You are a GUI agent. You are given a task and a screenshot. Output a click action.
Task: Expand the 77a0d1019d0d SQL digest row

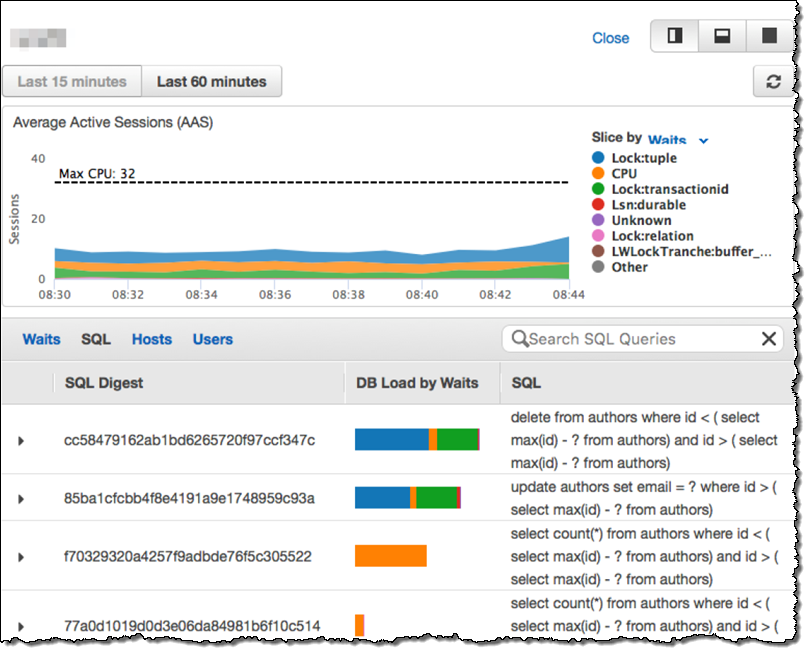(x=21, y=627)
